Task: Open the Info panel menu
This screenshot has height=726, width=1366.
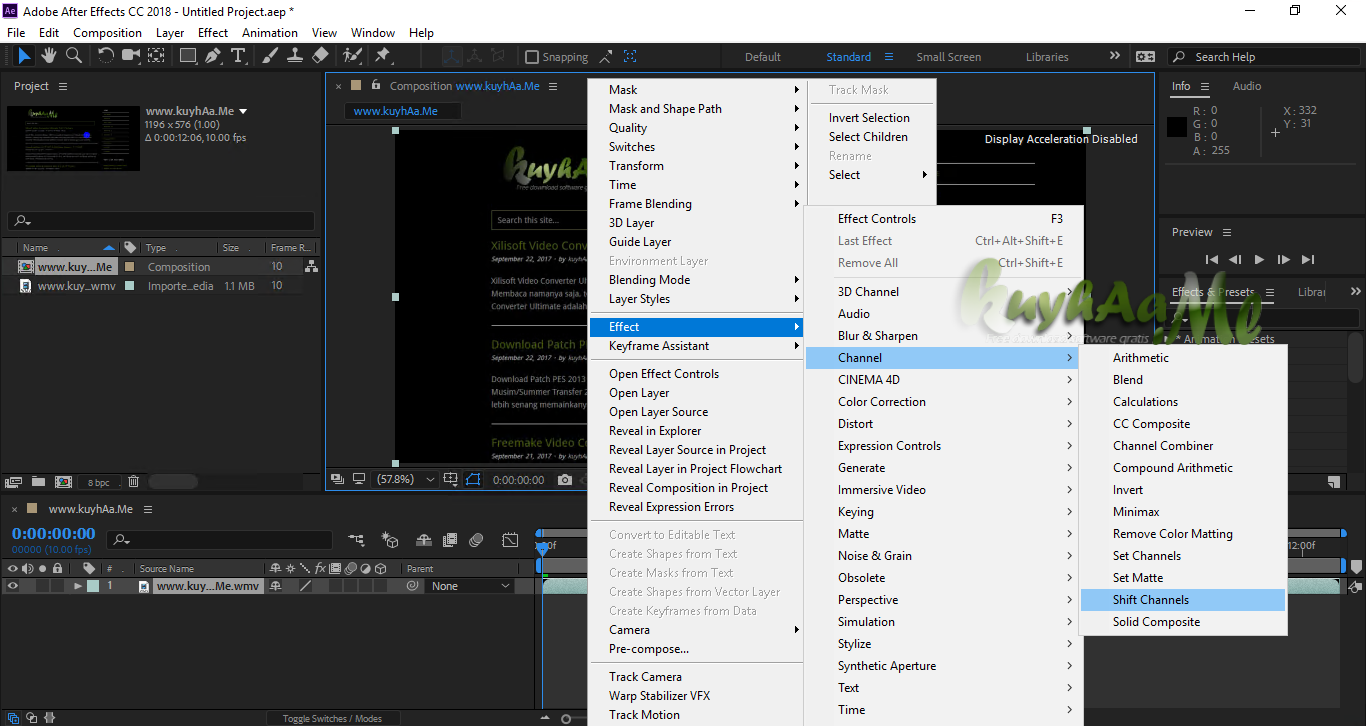Action: 1205,87
